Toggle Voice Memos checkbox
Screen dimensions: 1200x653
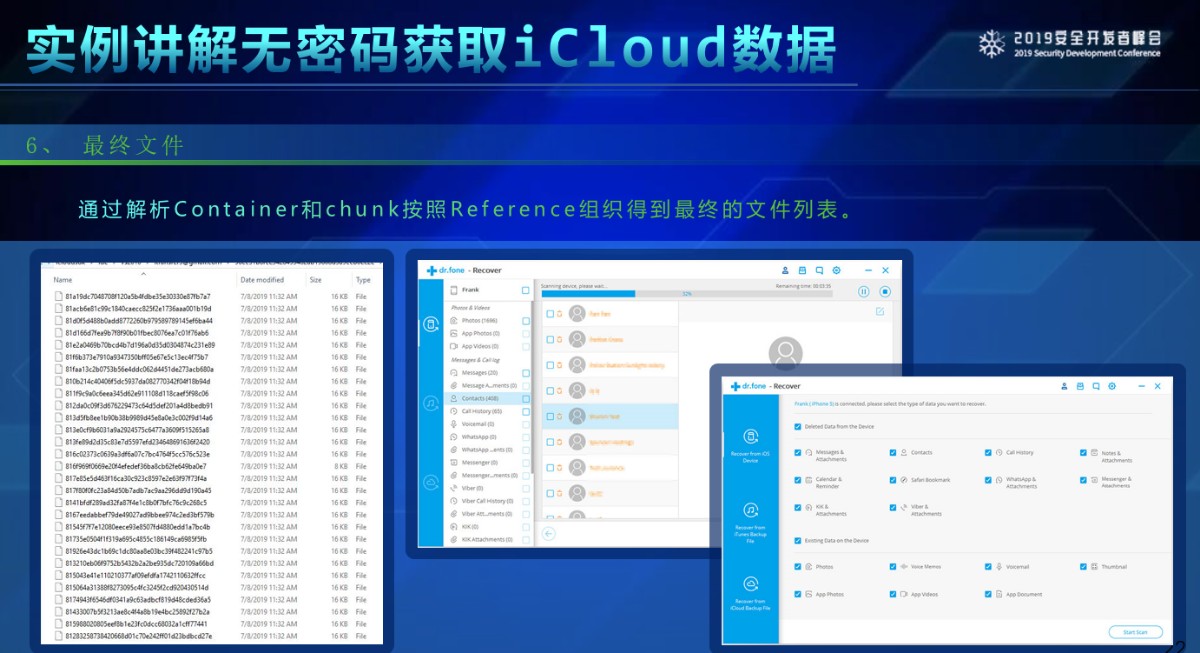coord(892,566)
